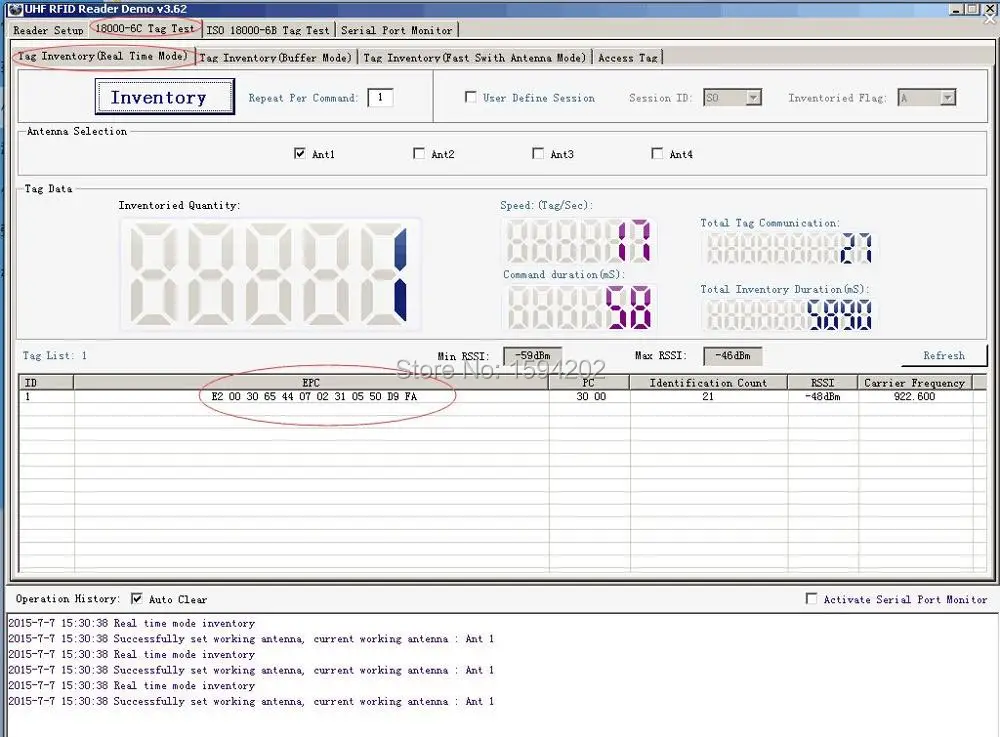Screen dimensions: 1000x737
Task: Switch to ISO 18000-6B Tag Test tab
Action: pyautogui.click(x=267, y=30)
